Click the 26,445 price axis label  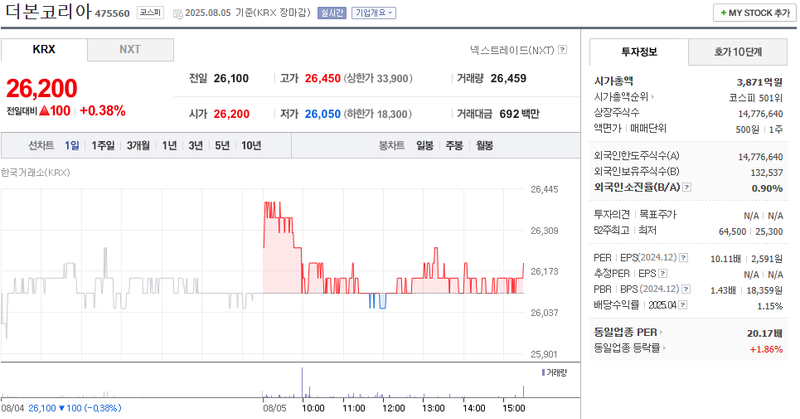pos(544,189)
